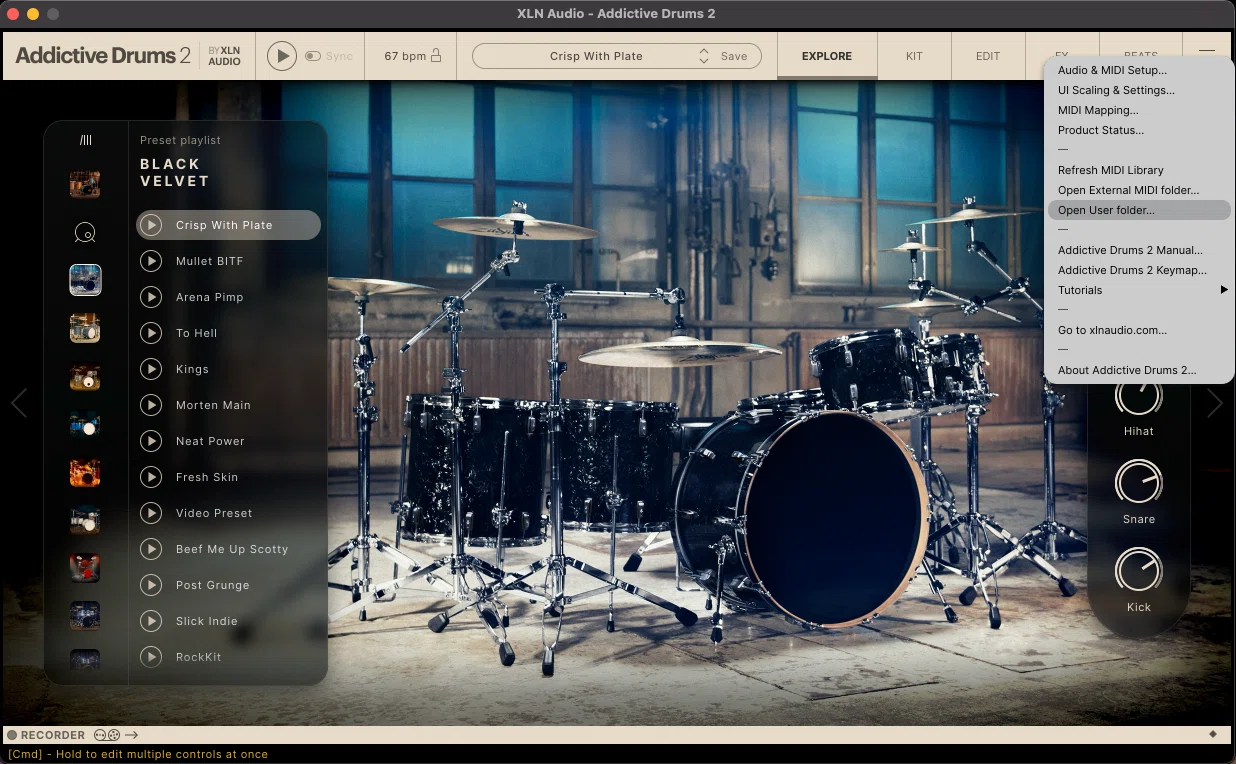Click Refresh MIDI Library

click(1138, 170)
